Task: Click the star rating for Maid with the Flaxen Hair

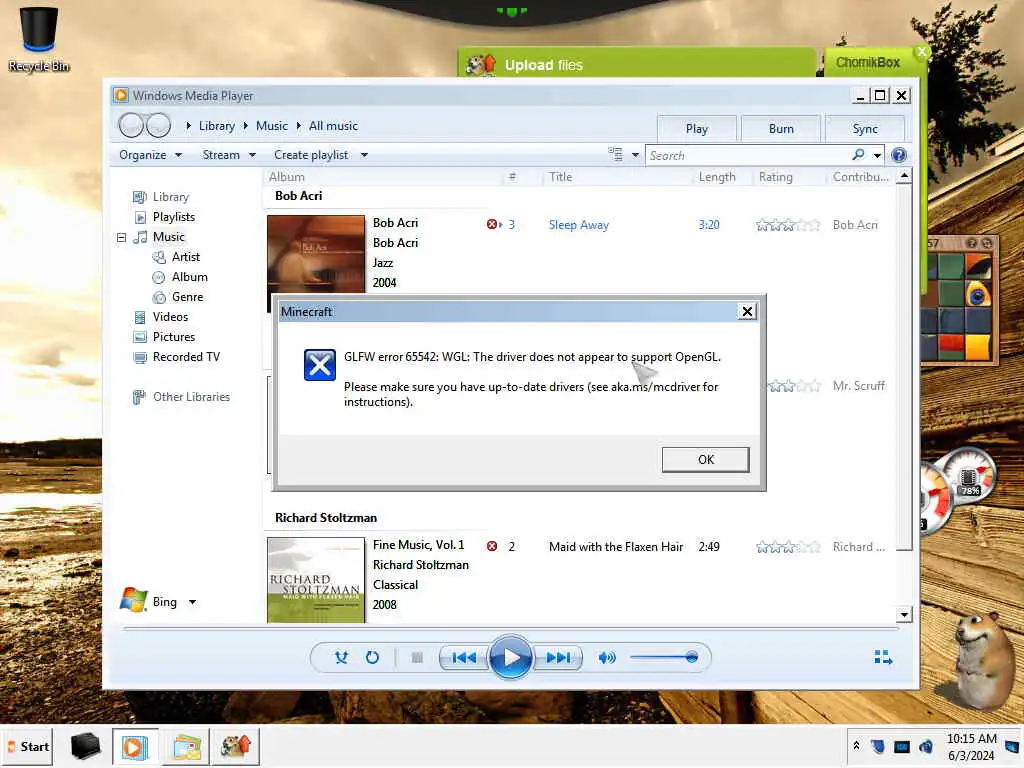Action: (788, 547)
